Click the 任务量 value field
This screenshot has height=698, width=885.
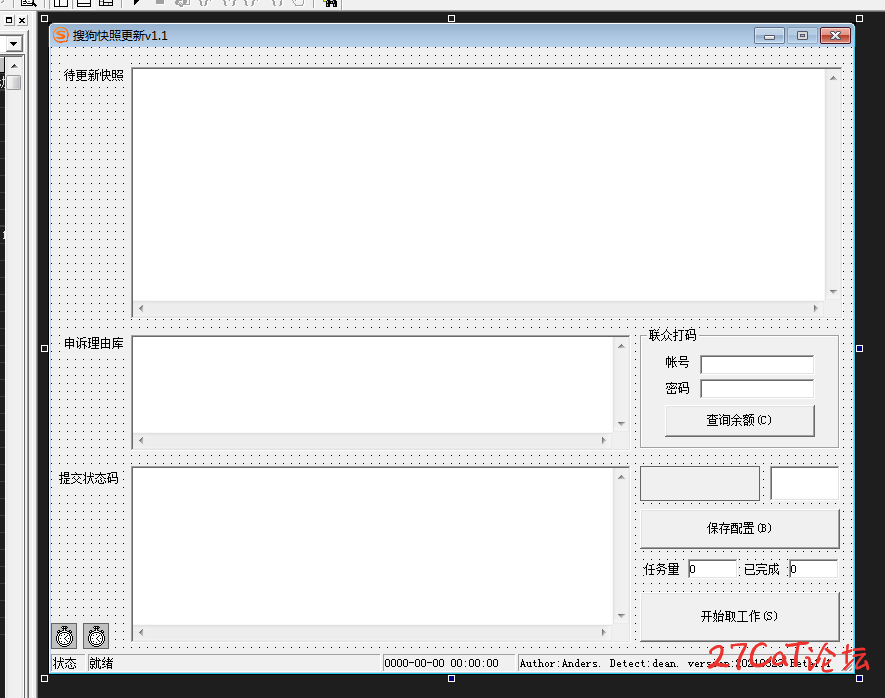tap(712, 569)
